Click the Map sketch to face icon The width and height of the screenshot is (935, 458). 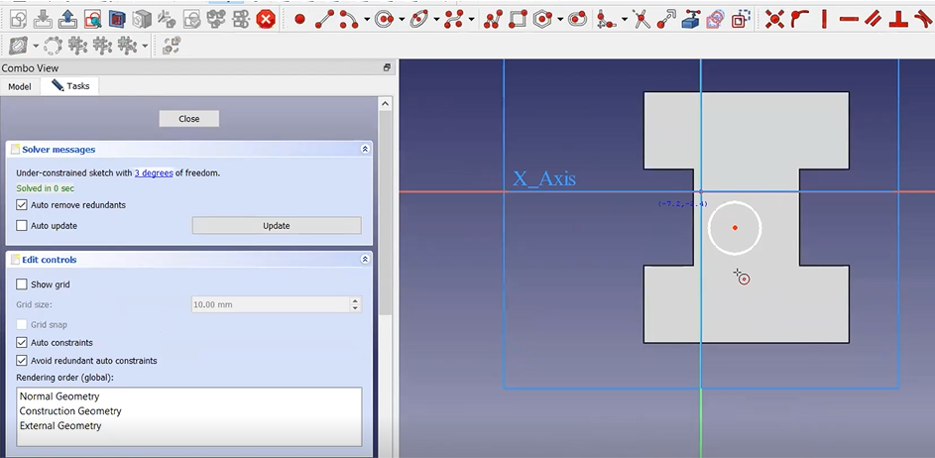tap(142, 20)
